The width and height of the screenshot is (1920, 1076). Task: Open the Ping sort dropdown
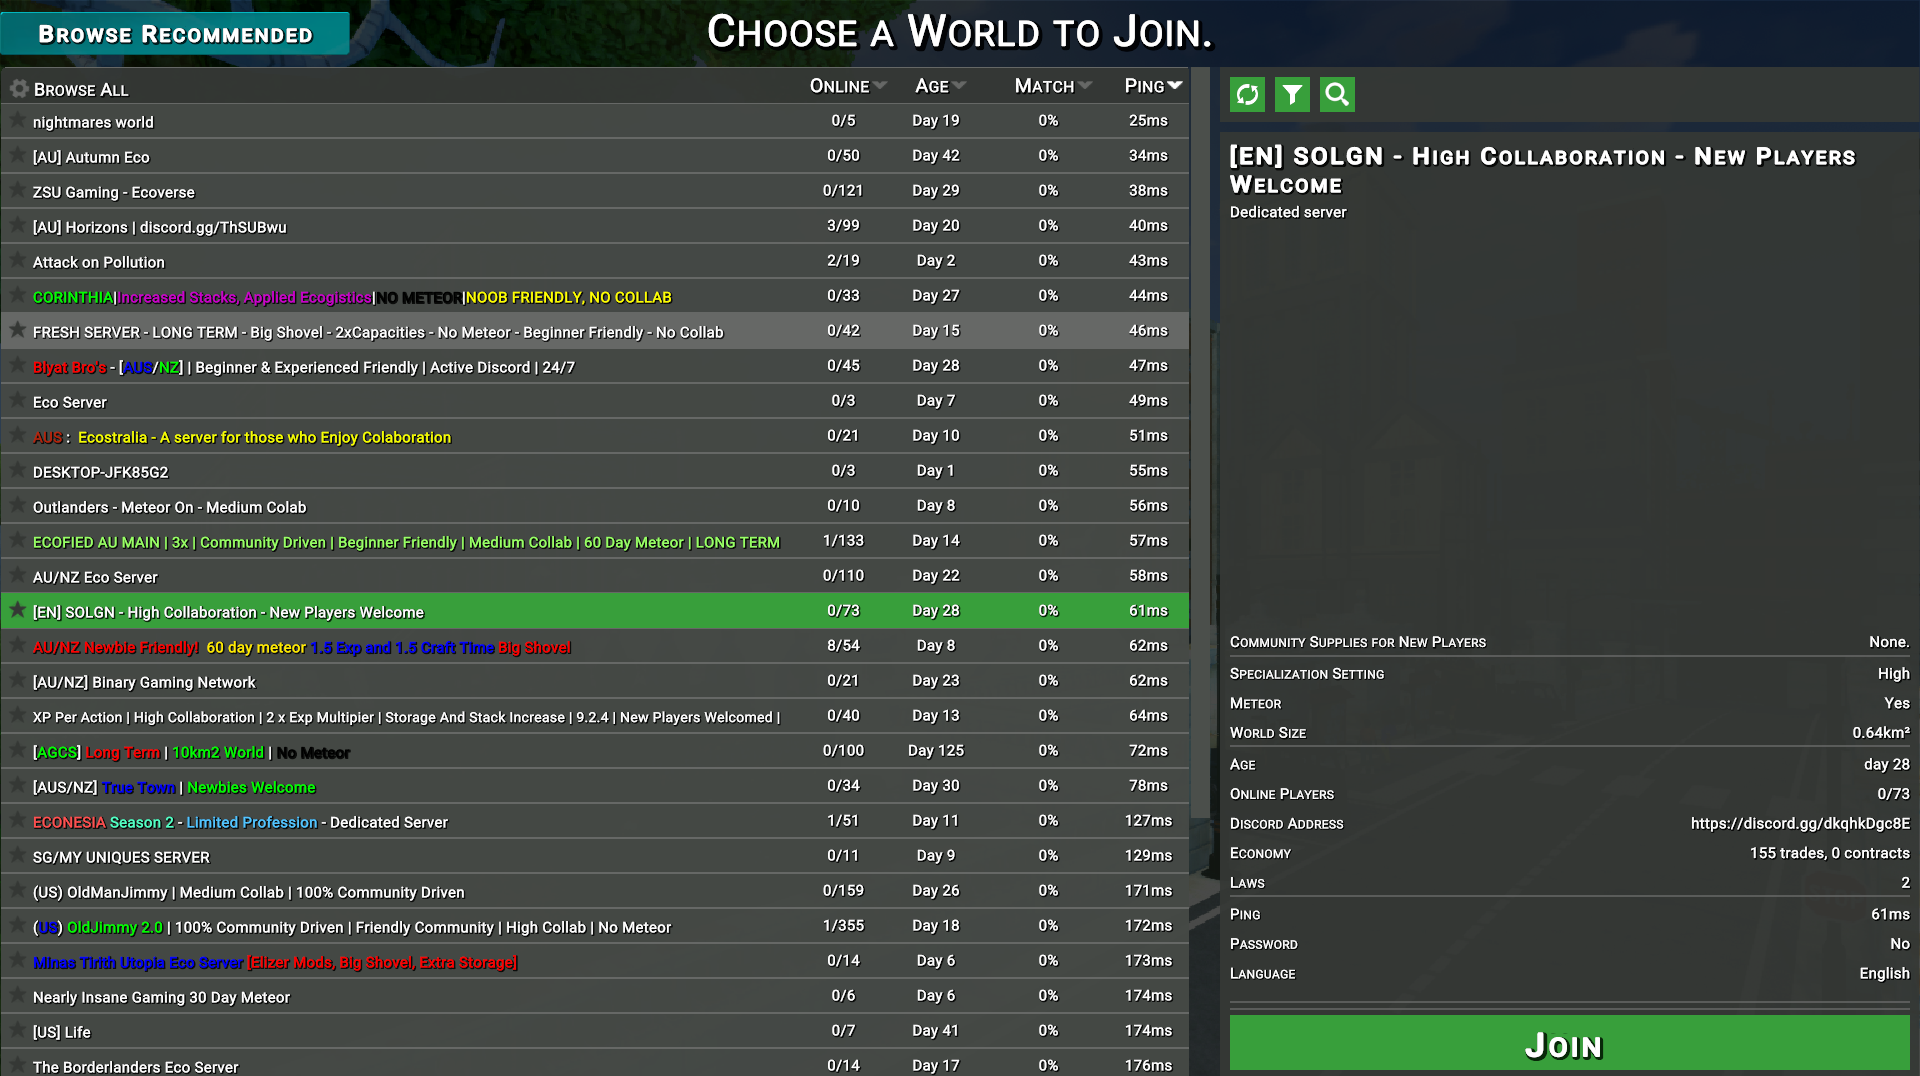click(x=1174, y=85)
